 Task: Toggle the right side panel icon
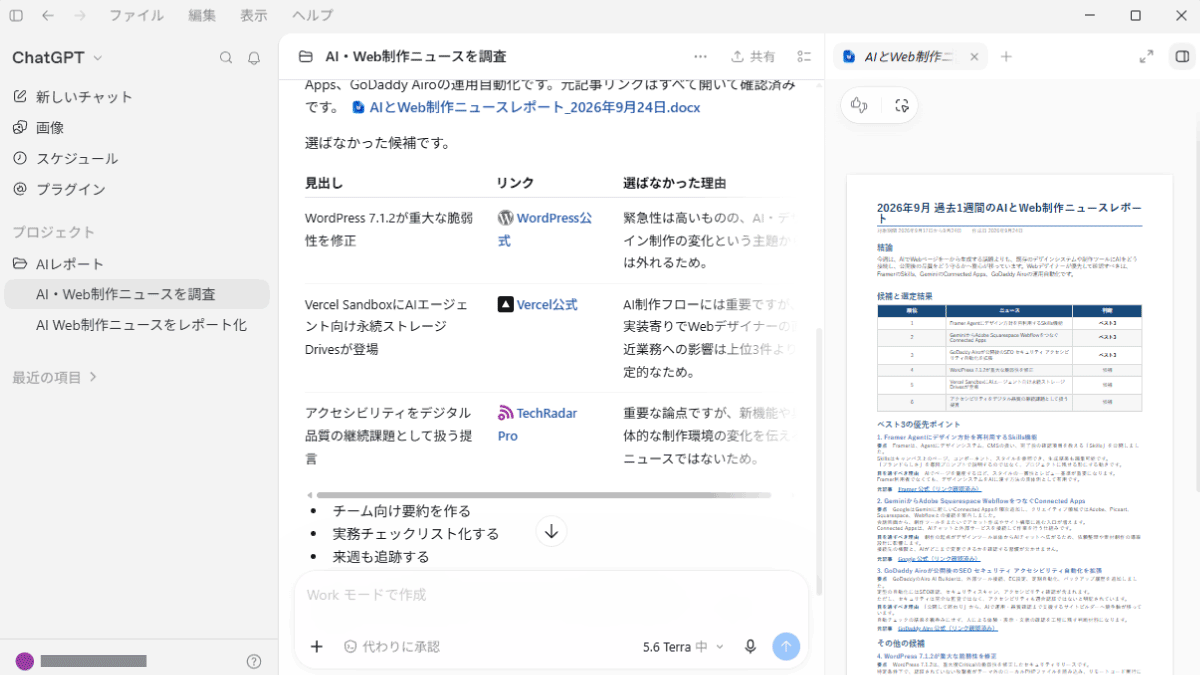(x=1182, y=57)
